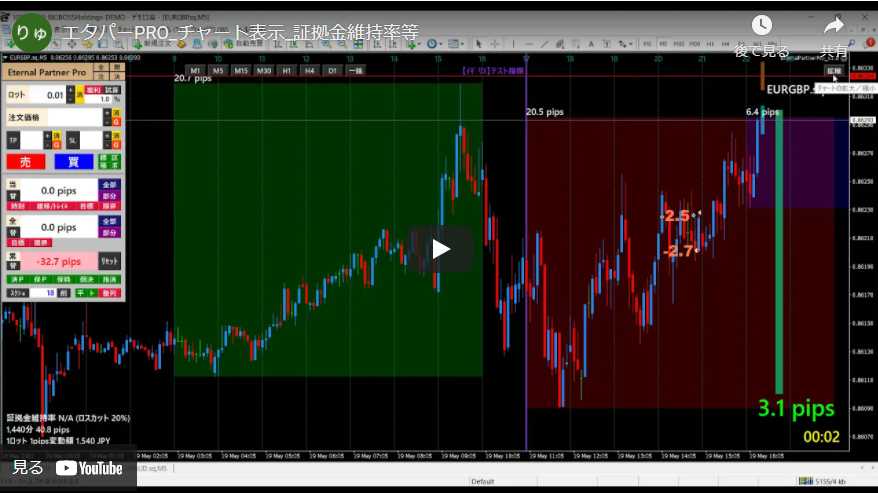Click the clock periodicity icon in toolbar
The image size is (878, 493).
[432, 44]
